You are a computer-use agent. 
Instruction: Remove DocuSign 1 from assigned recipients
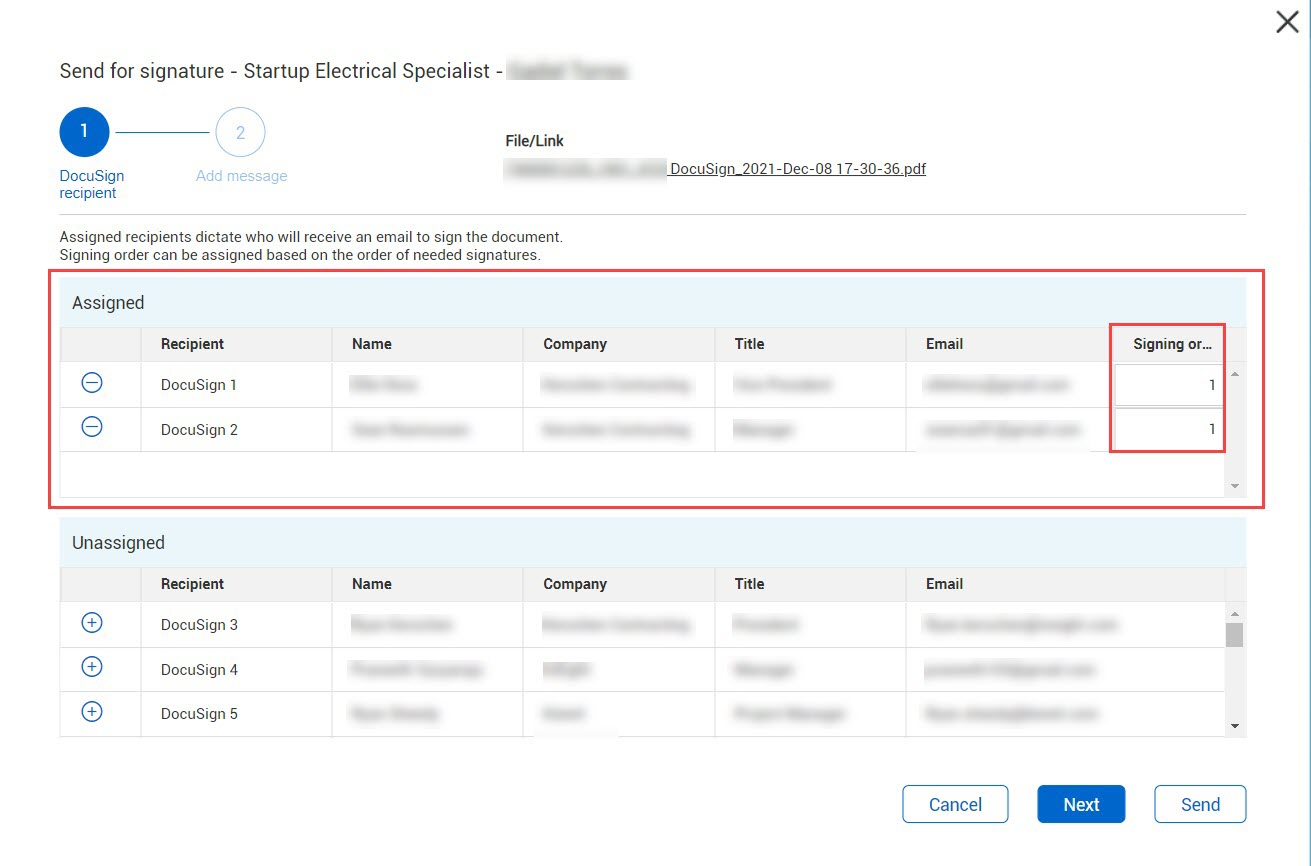pos(91,383)
